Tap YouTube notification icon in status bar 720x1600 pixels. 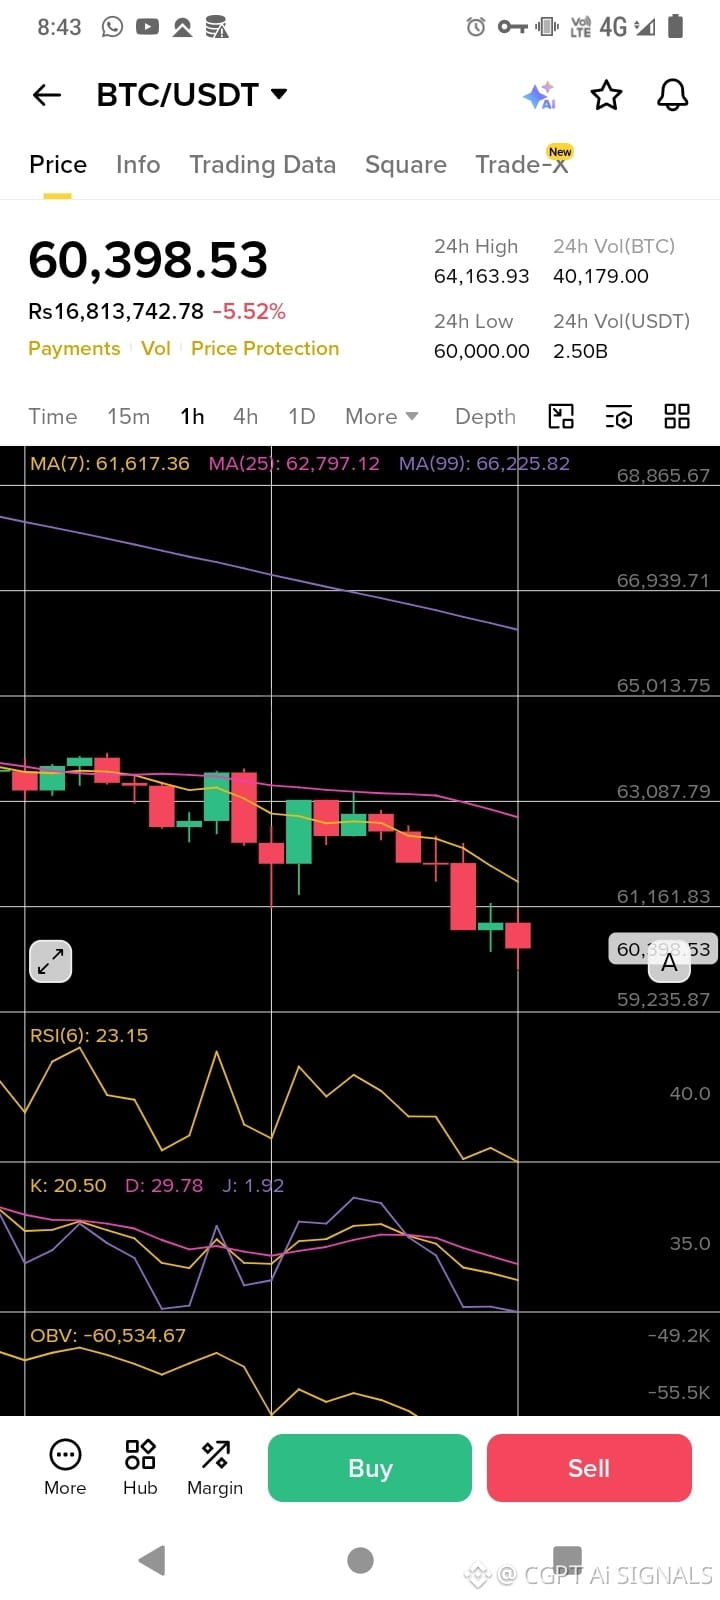[147, 27]
